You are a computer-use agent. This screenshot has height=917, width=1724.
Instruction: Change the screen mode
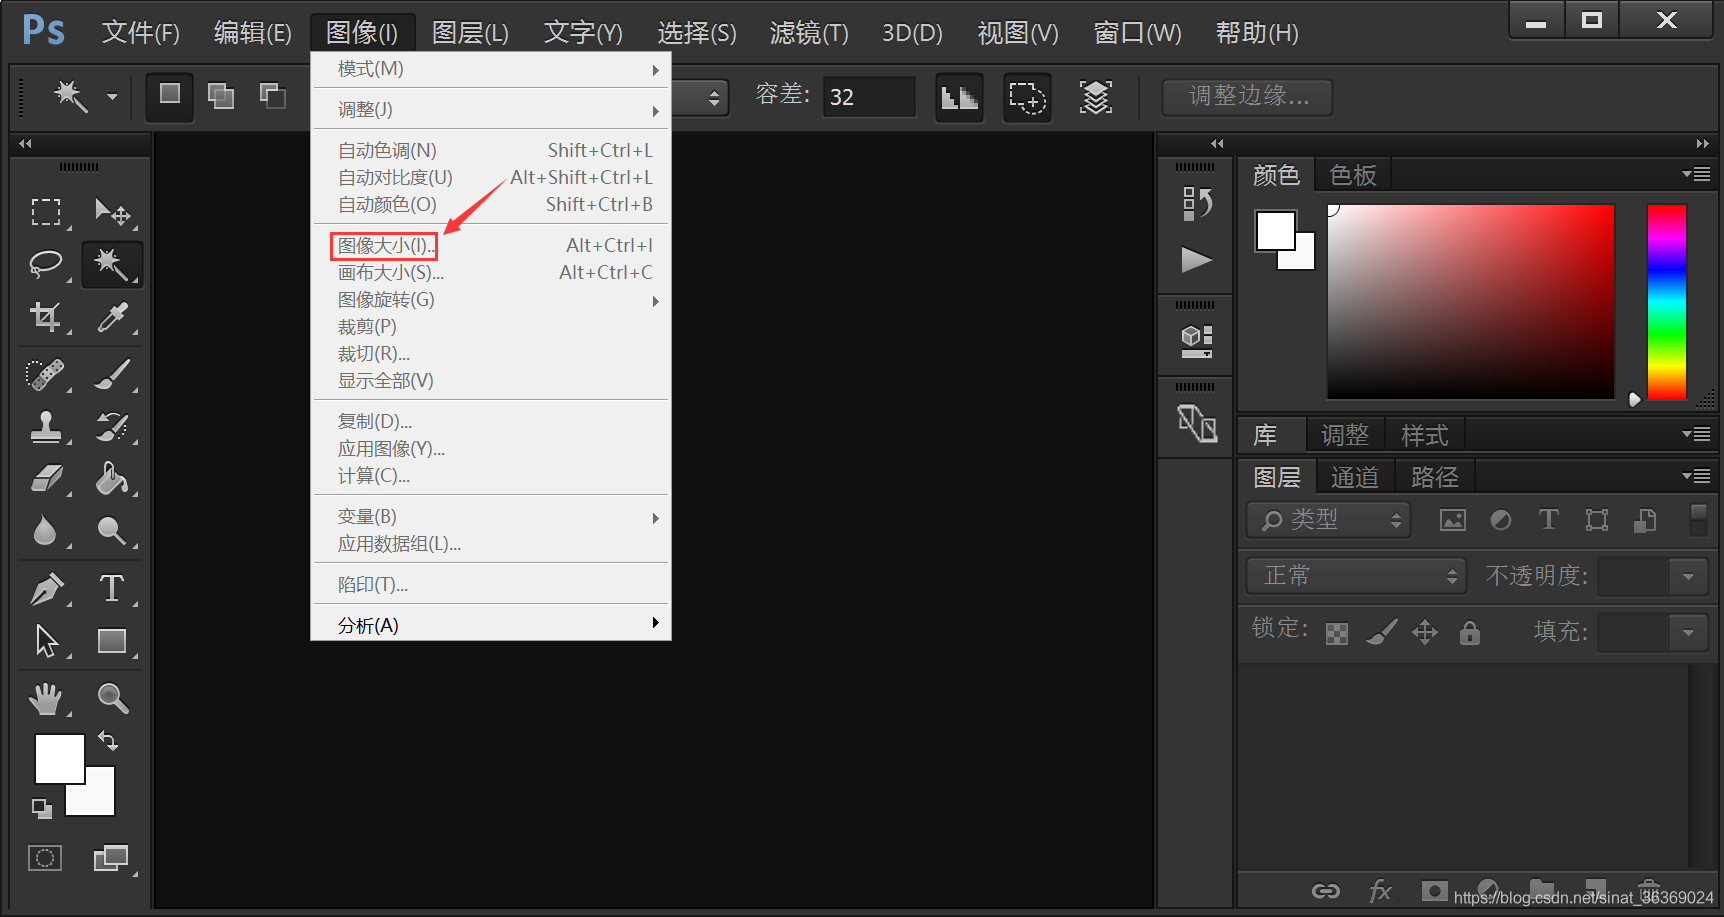(111, 858)
